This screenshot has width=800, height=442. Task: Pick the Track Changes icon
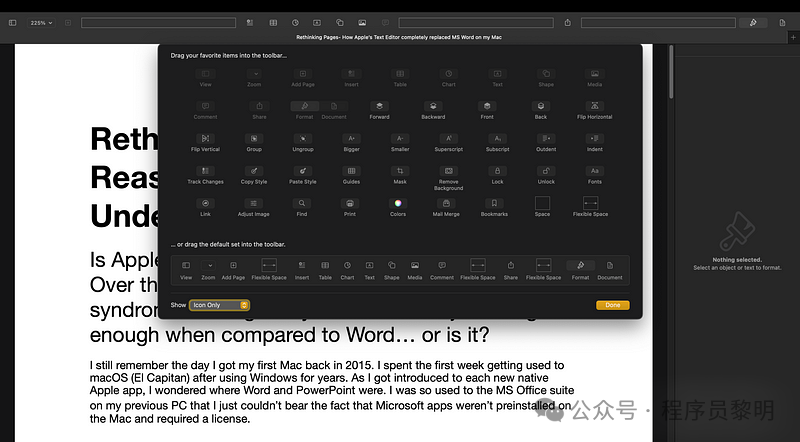[205, 171]
